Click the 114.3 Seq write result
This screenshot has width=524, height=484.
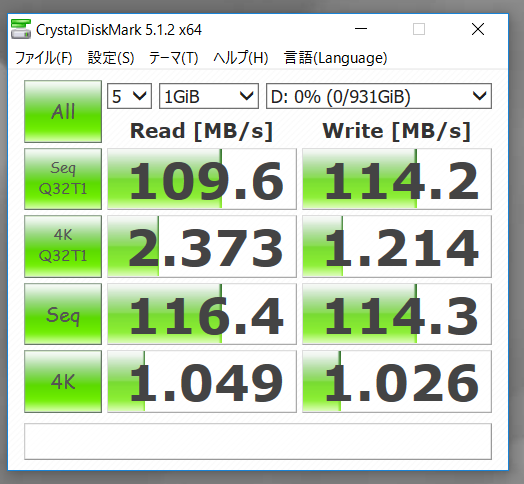(397, 314)
